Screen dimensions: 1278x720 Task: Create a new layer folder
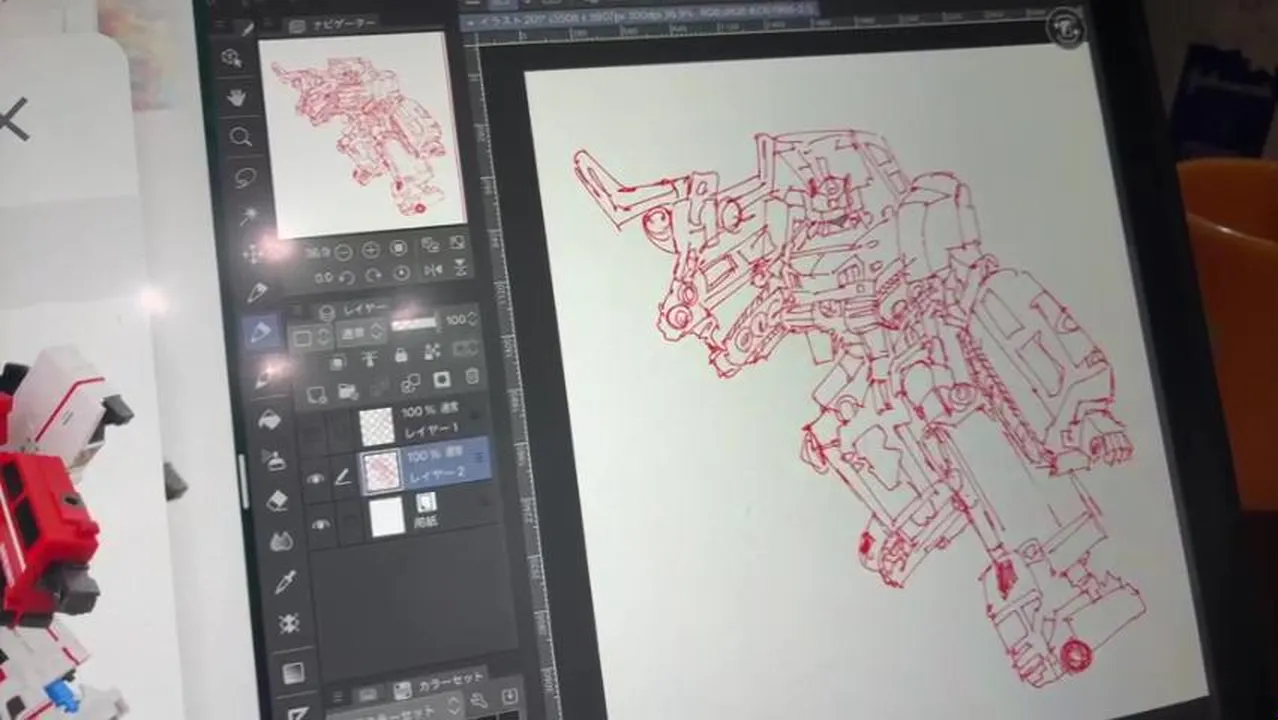coord(347,391)
